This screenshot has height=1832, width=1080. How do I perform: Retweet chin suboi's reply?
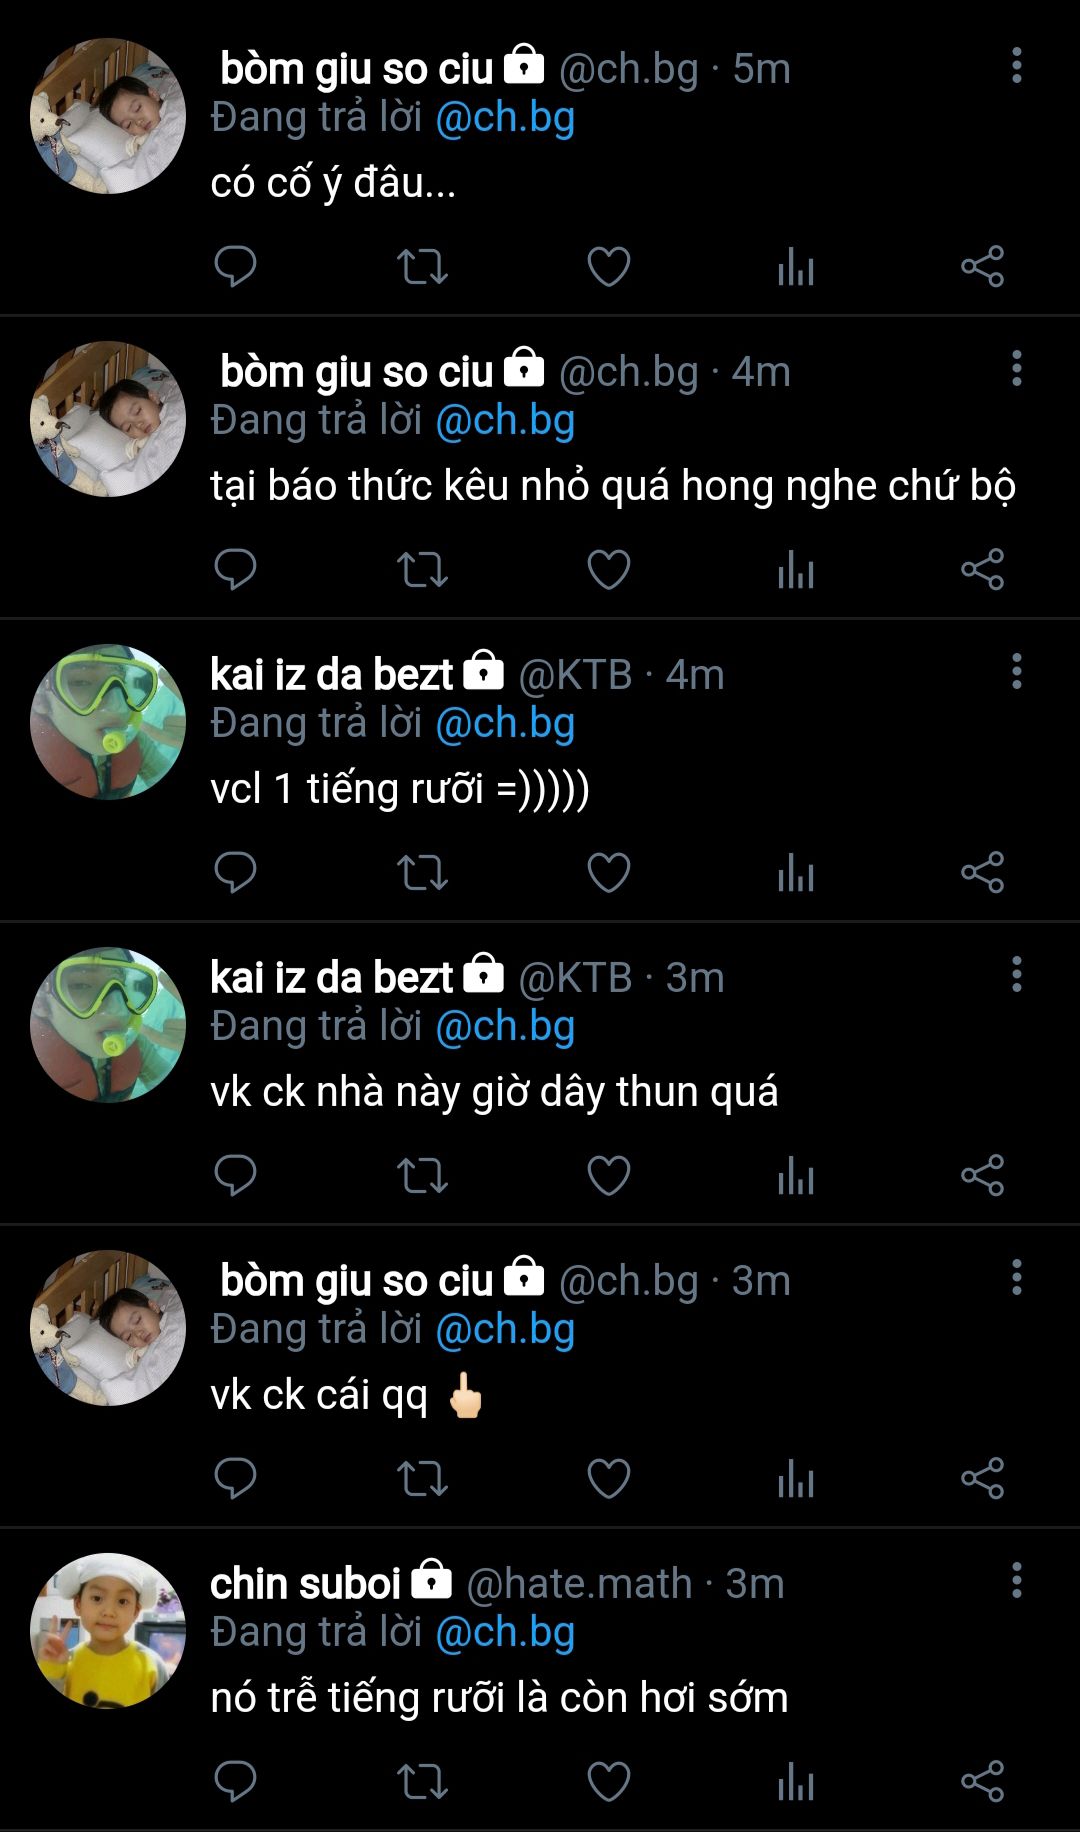click(422, 1782)
